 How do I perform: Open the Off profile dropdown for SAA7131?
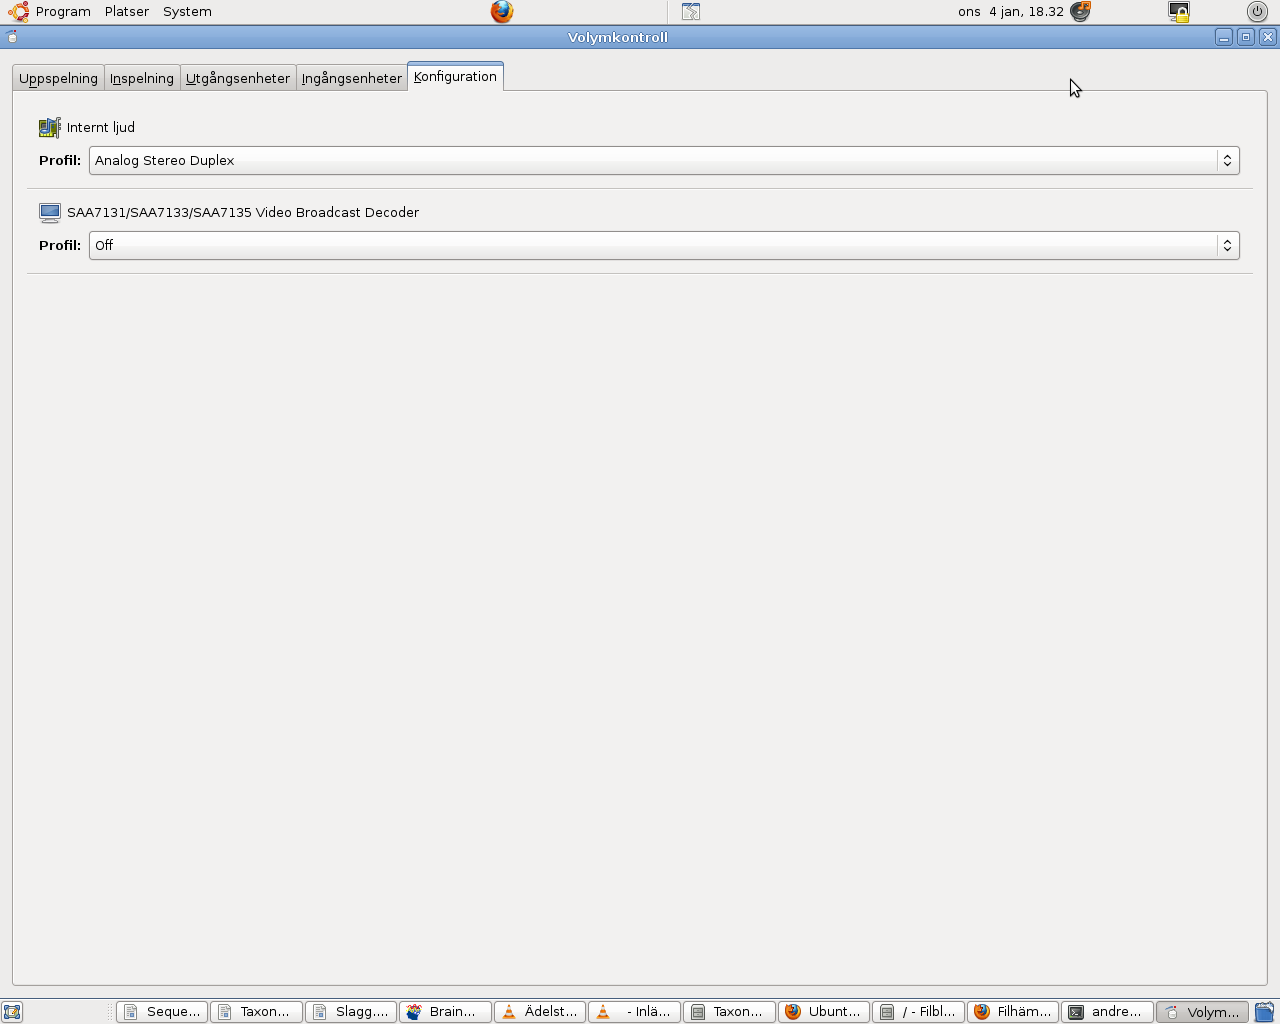[664, 245]
